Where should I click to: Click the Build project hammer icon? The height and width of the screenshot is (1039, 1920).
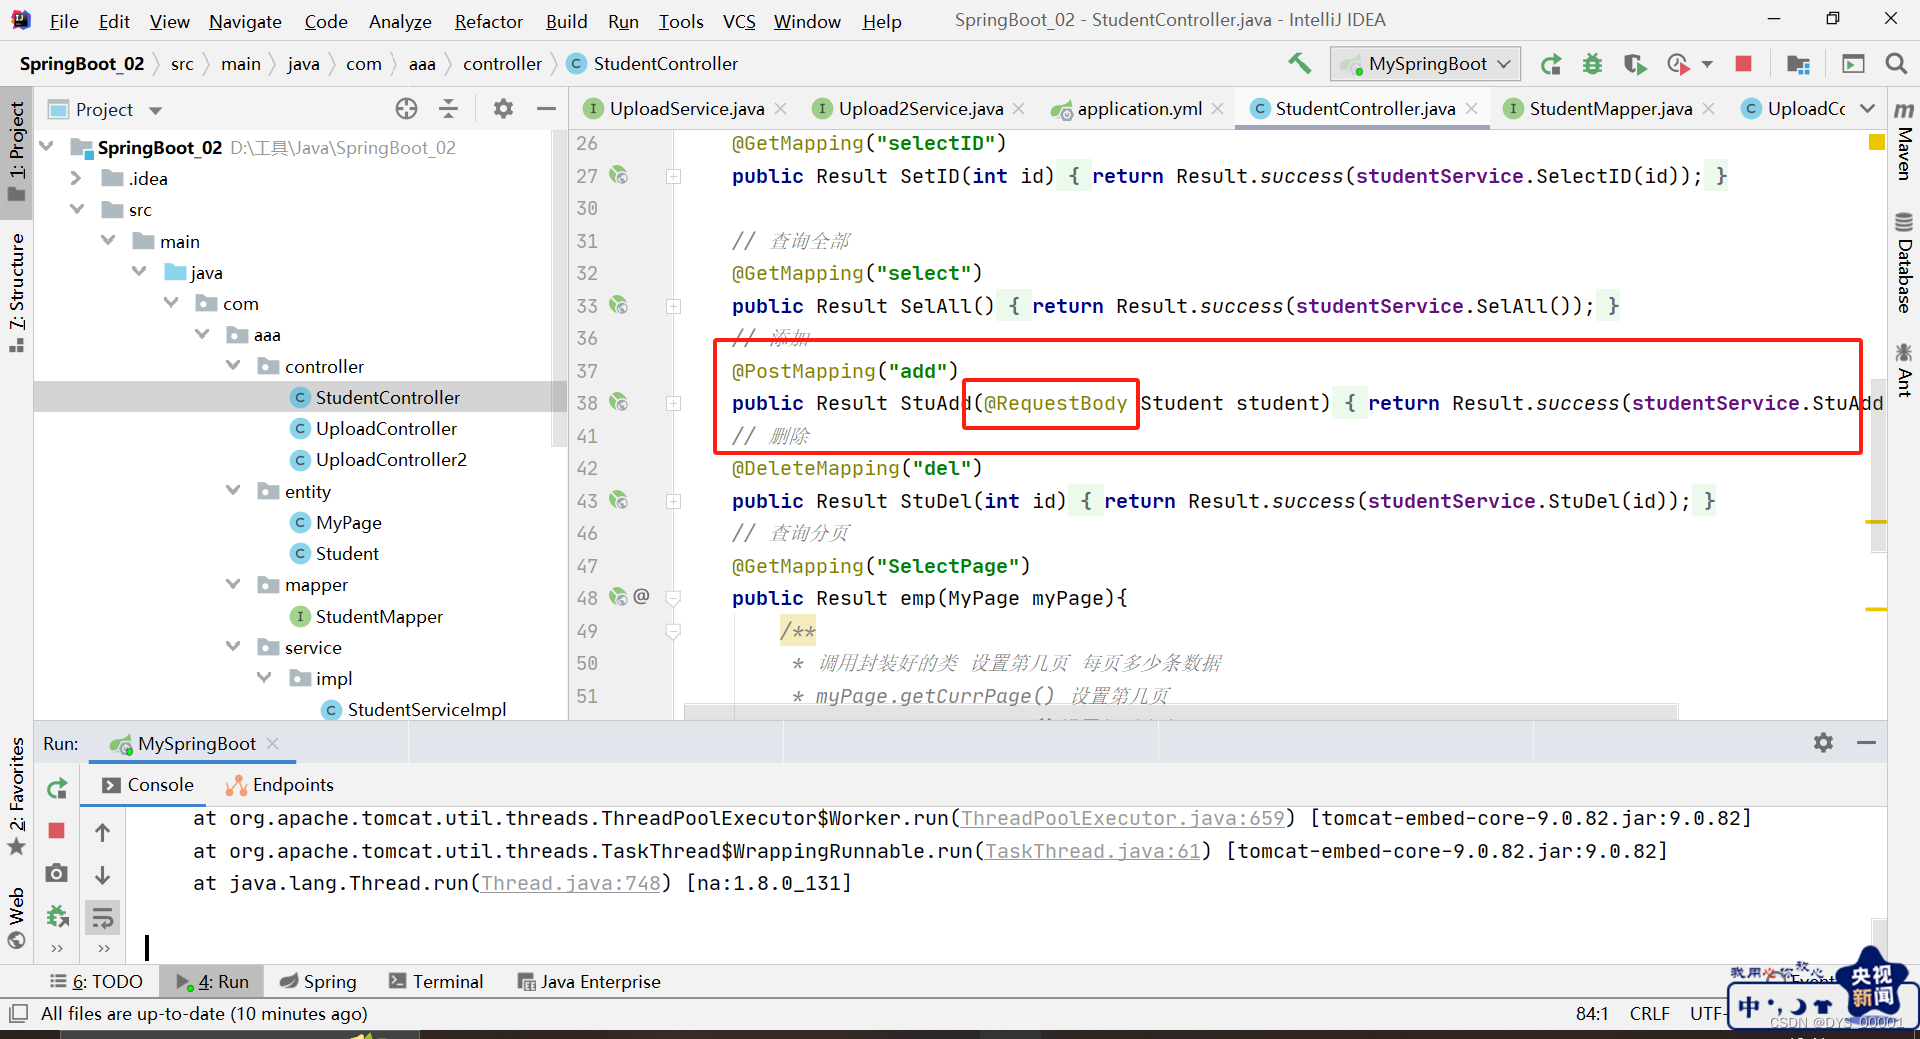[1299, 63]
